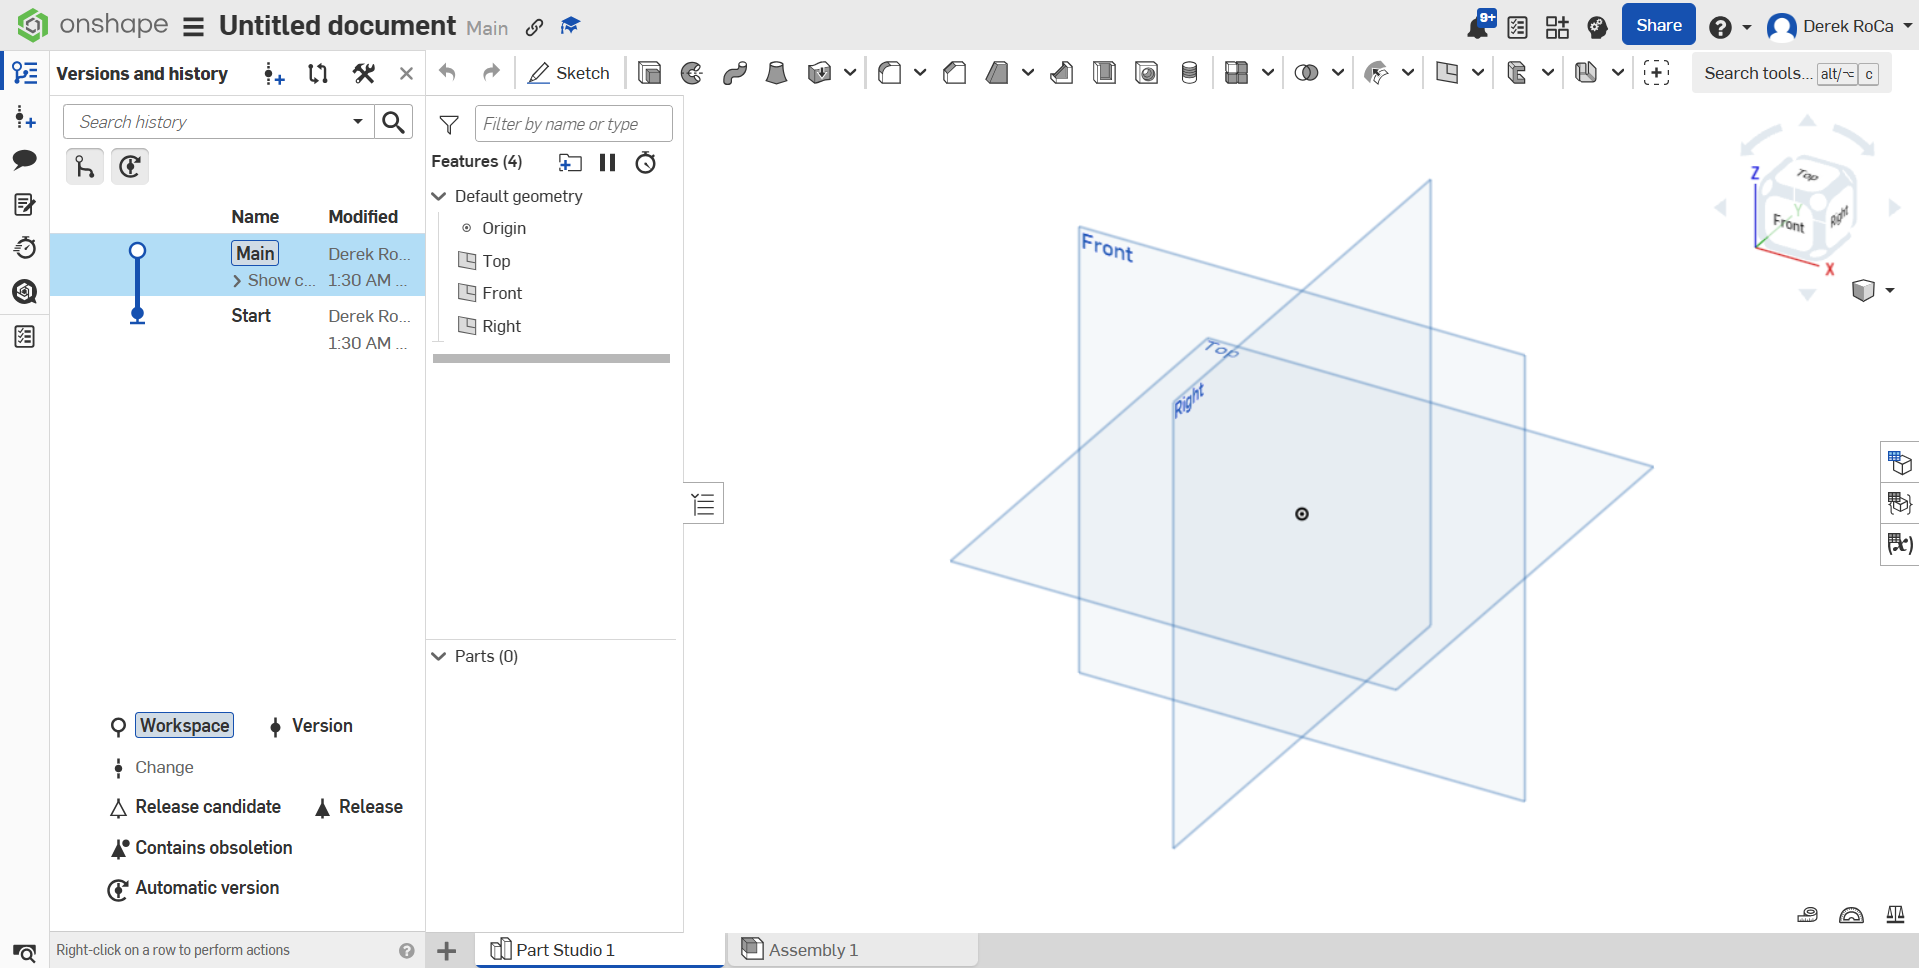Pause feature regeneration
1919x968 pixels.
[x=607, y=162]
